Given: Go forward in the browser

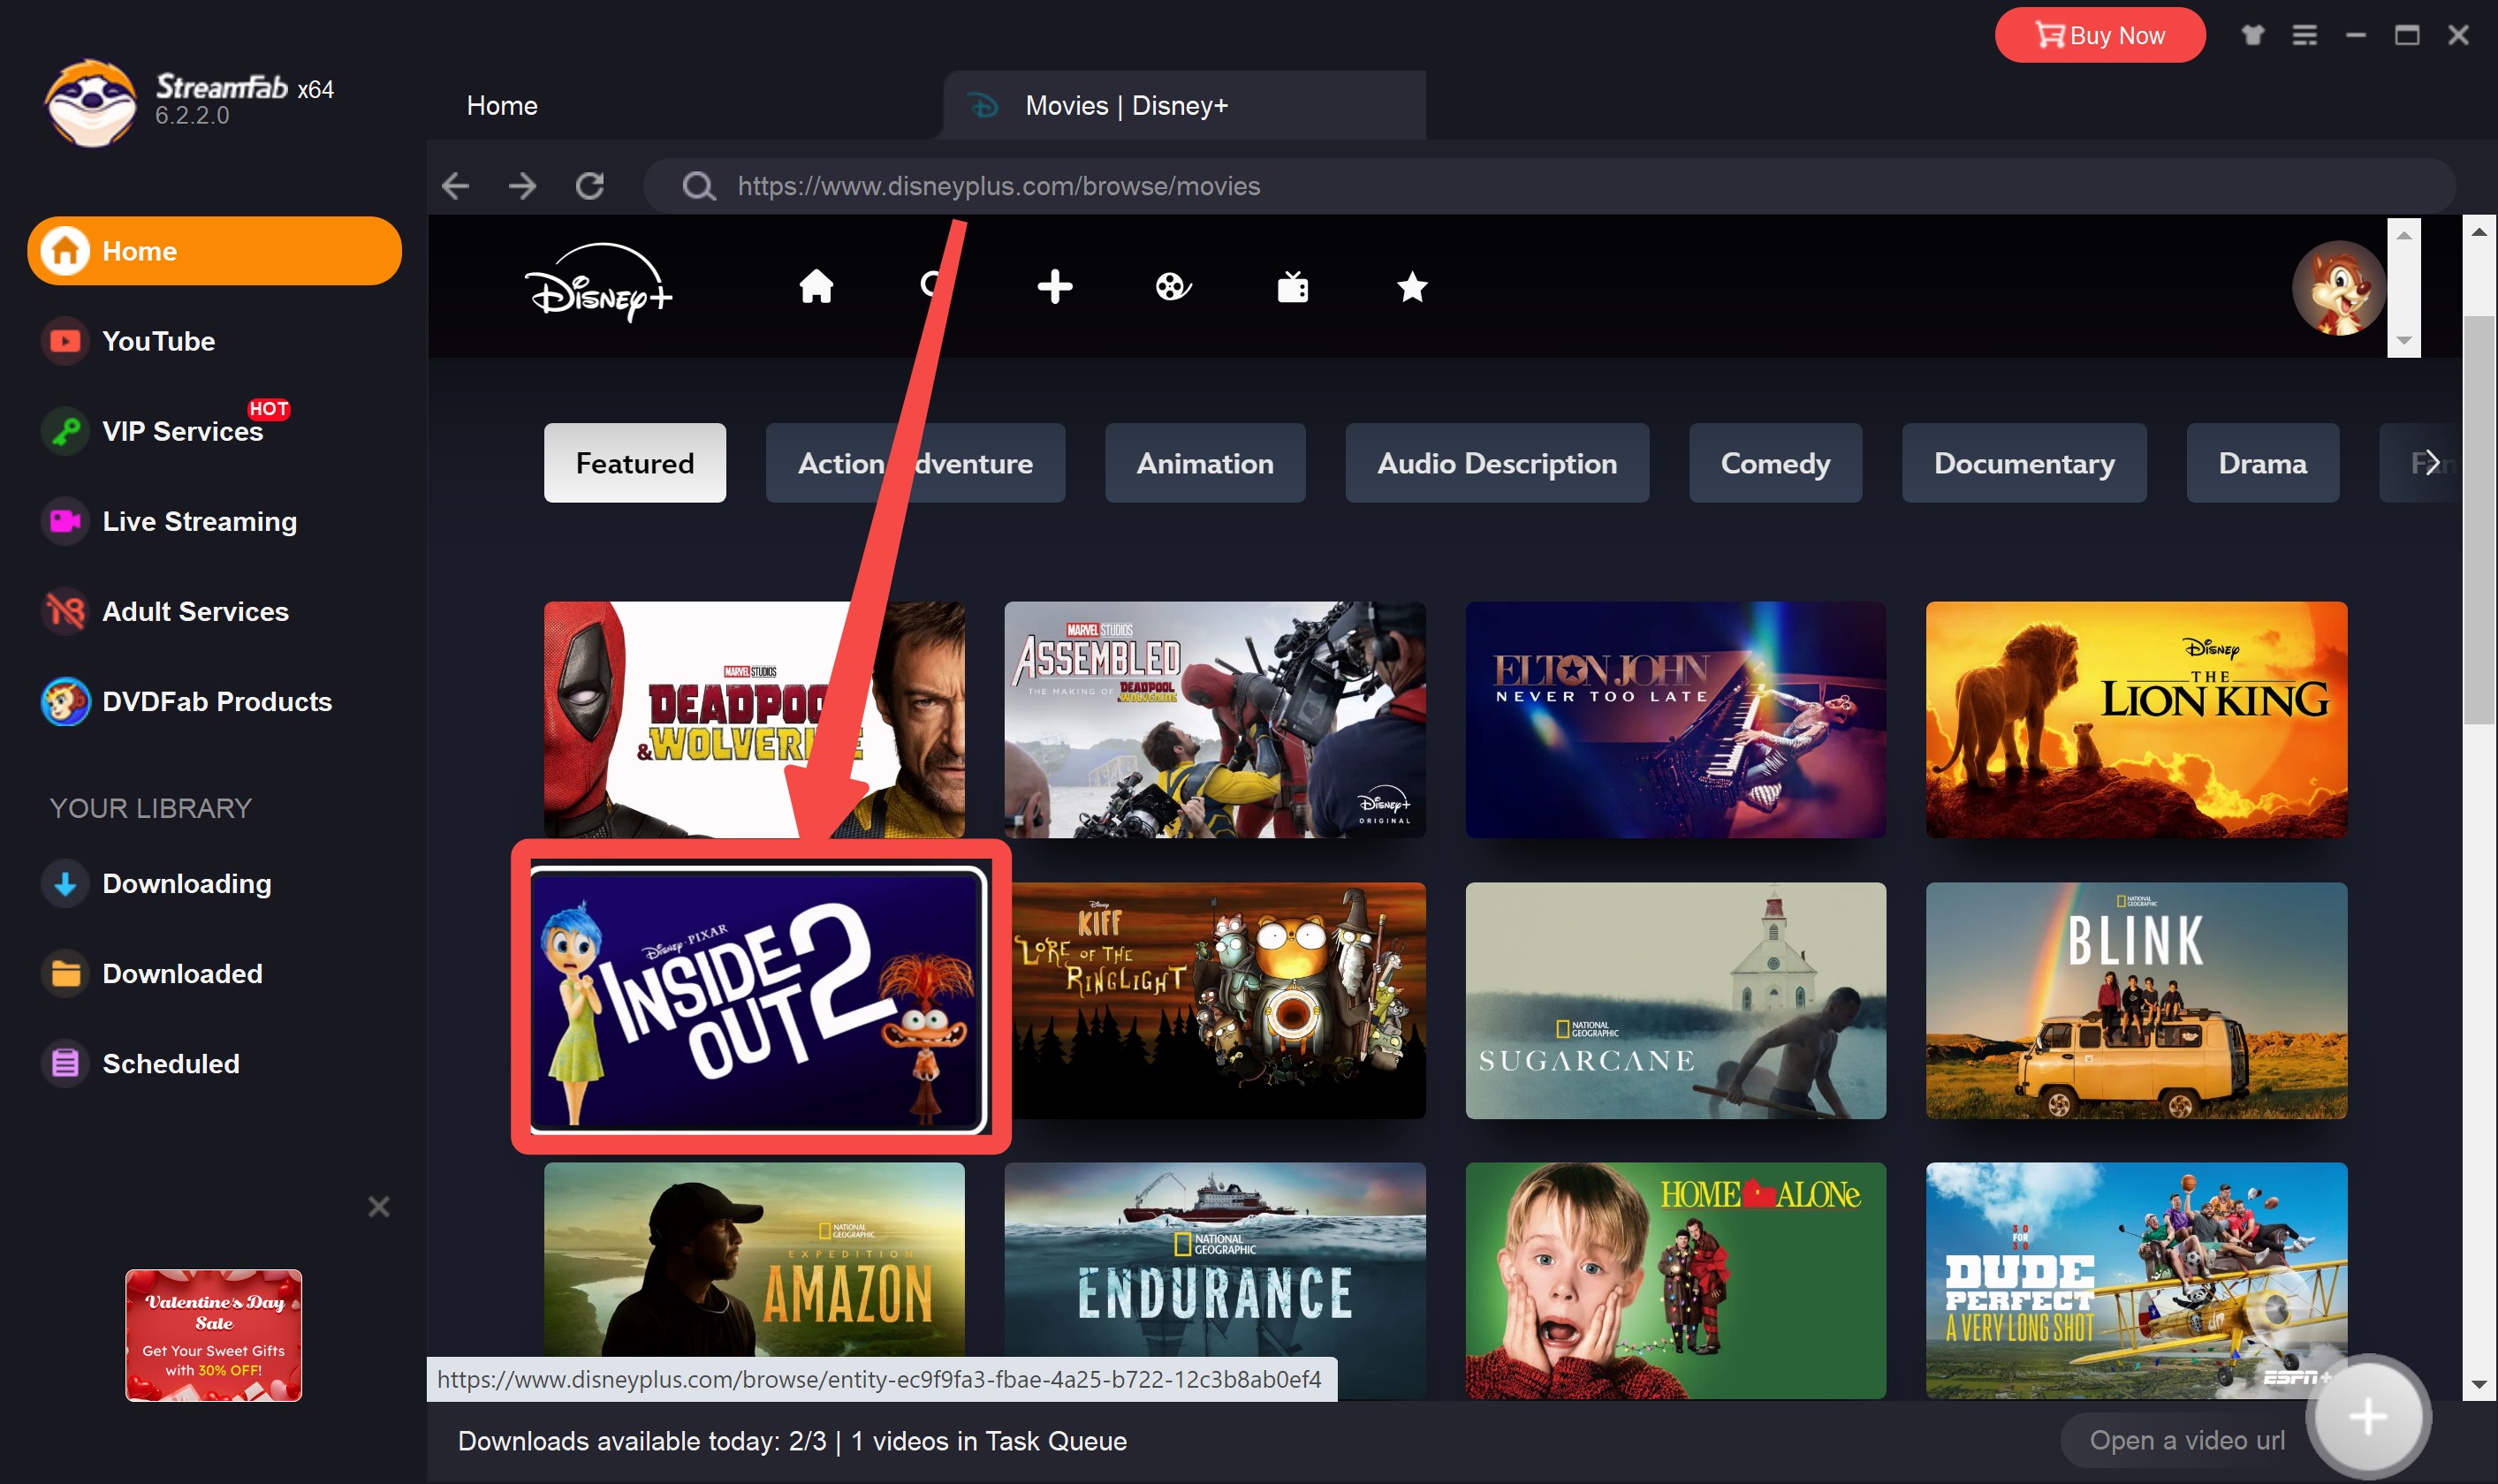Looking at the screenshot, I should [522, 185].
